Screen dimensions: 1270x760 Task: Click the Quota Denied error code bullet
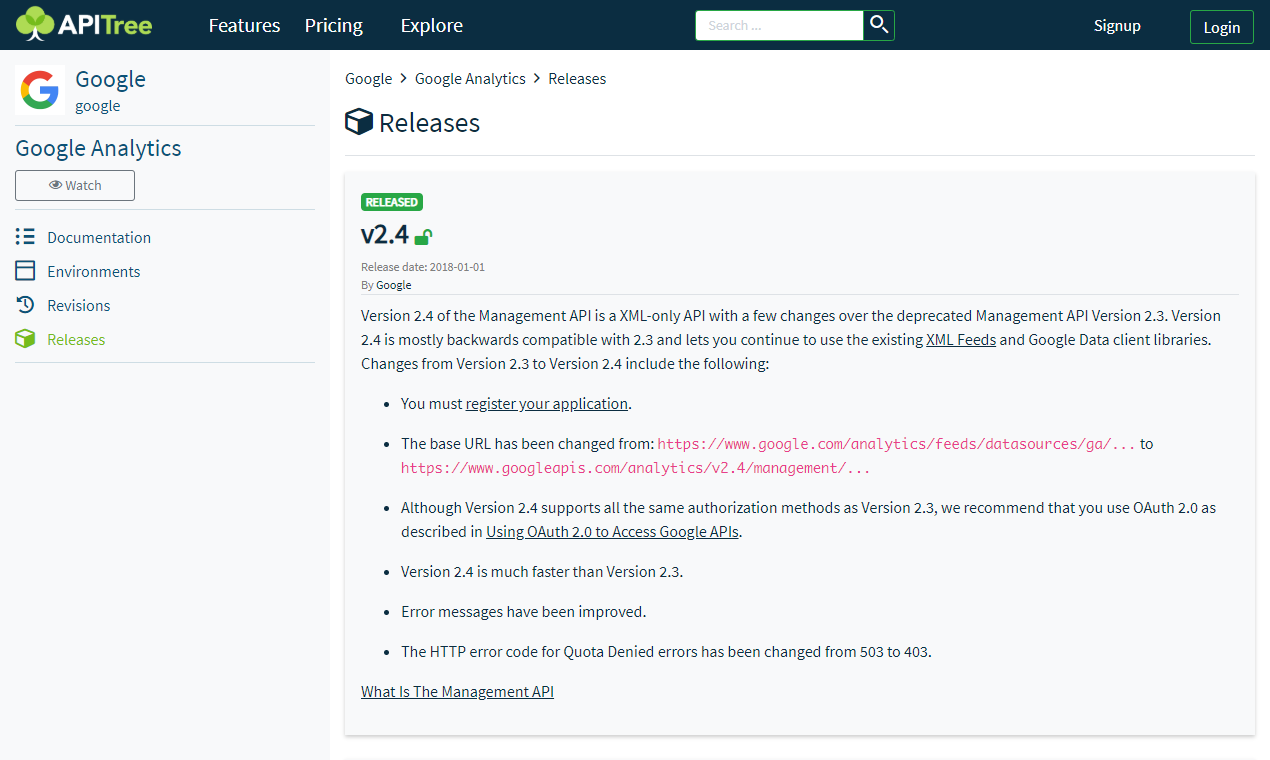click(x=667, y=651)
